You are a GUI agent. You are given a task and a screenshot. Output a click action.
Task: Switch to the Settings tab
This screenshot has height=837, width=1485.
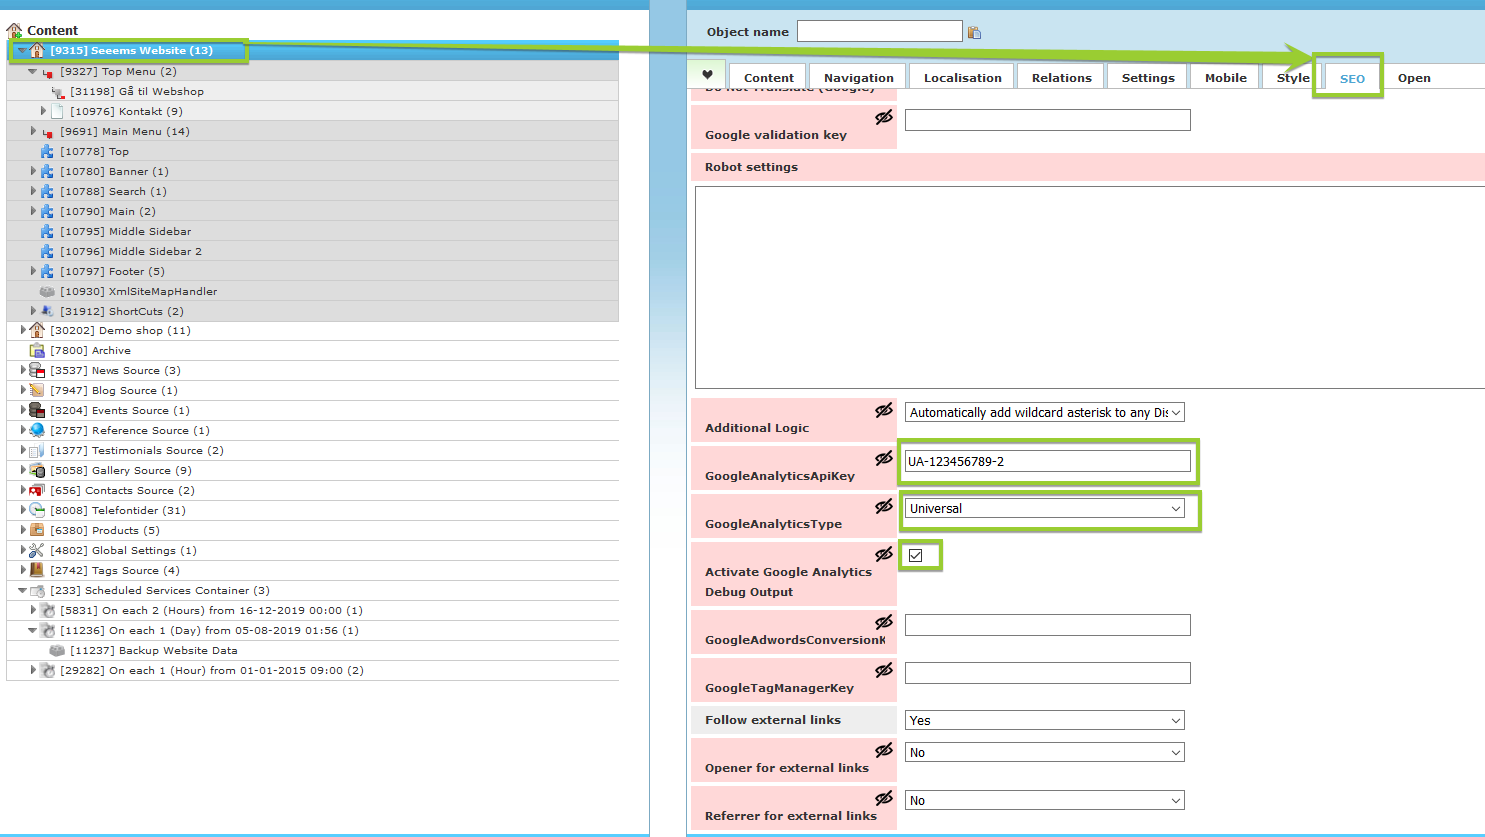click(x=1148, y=77)
